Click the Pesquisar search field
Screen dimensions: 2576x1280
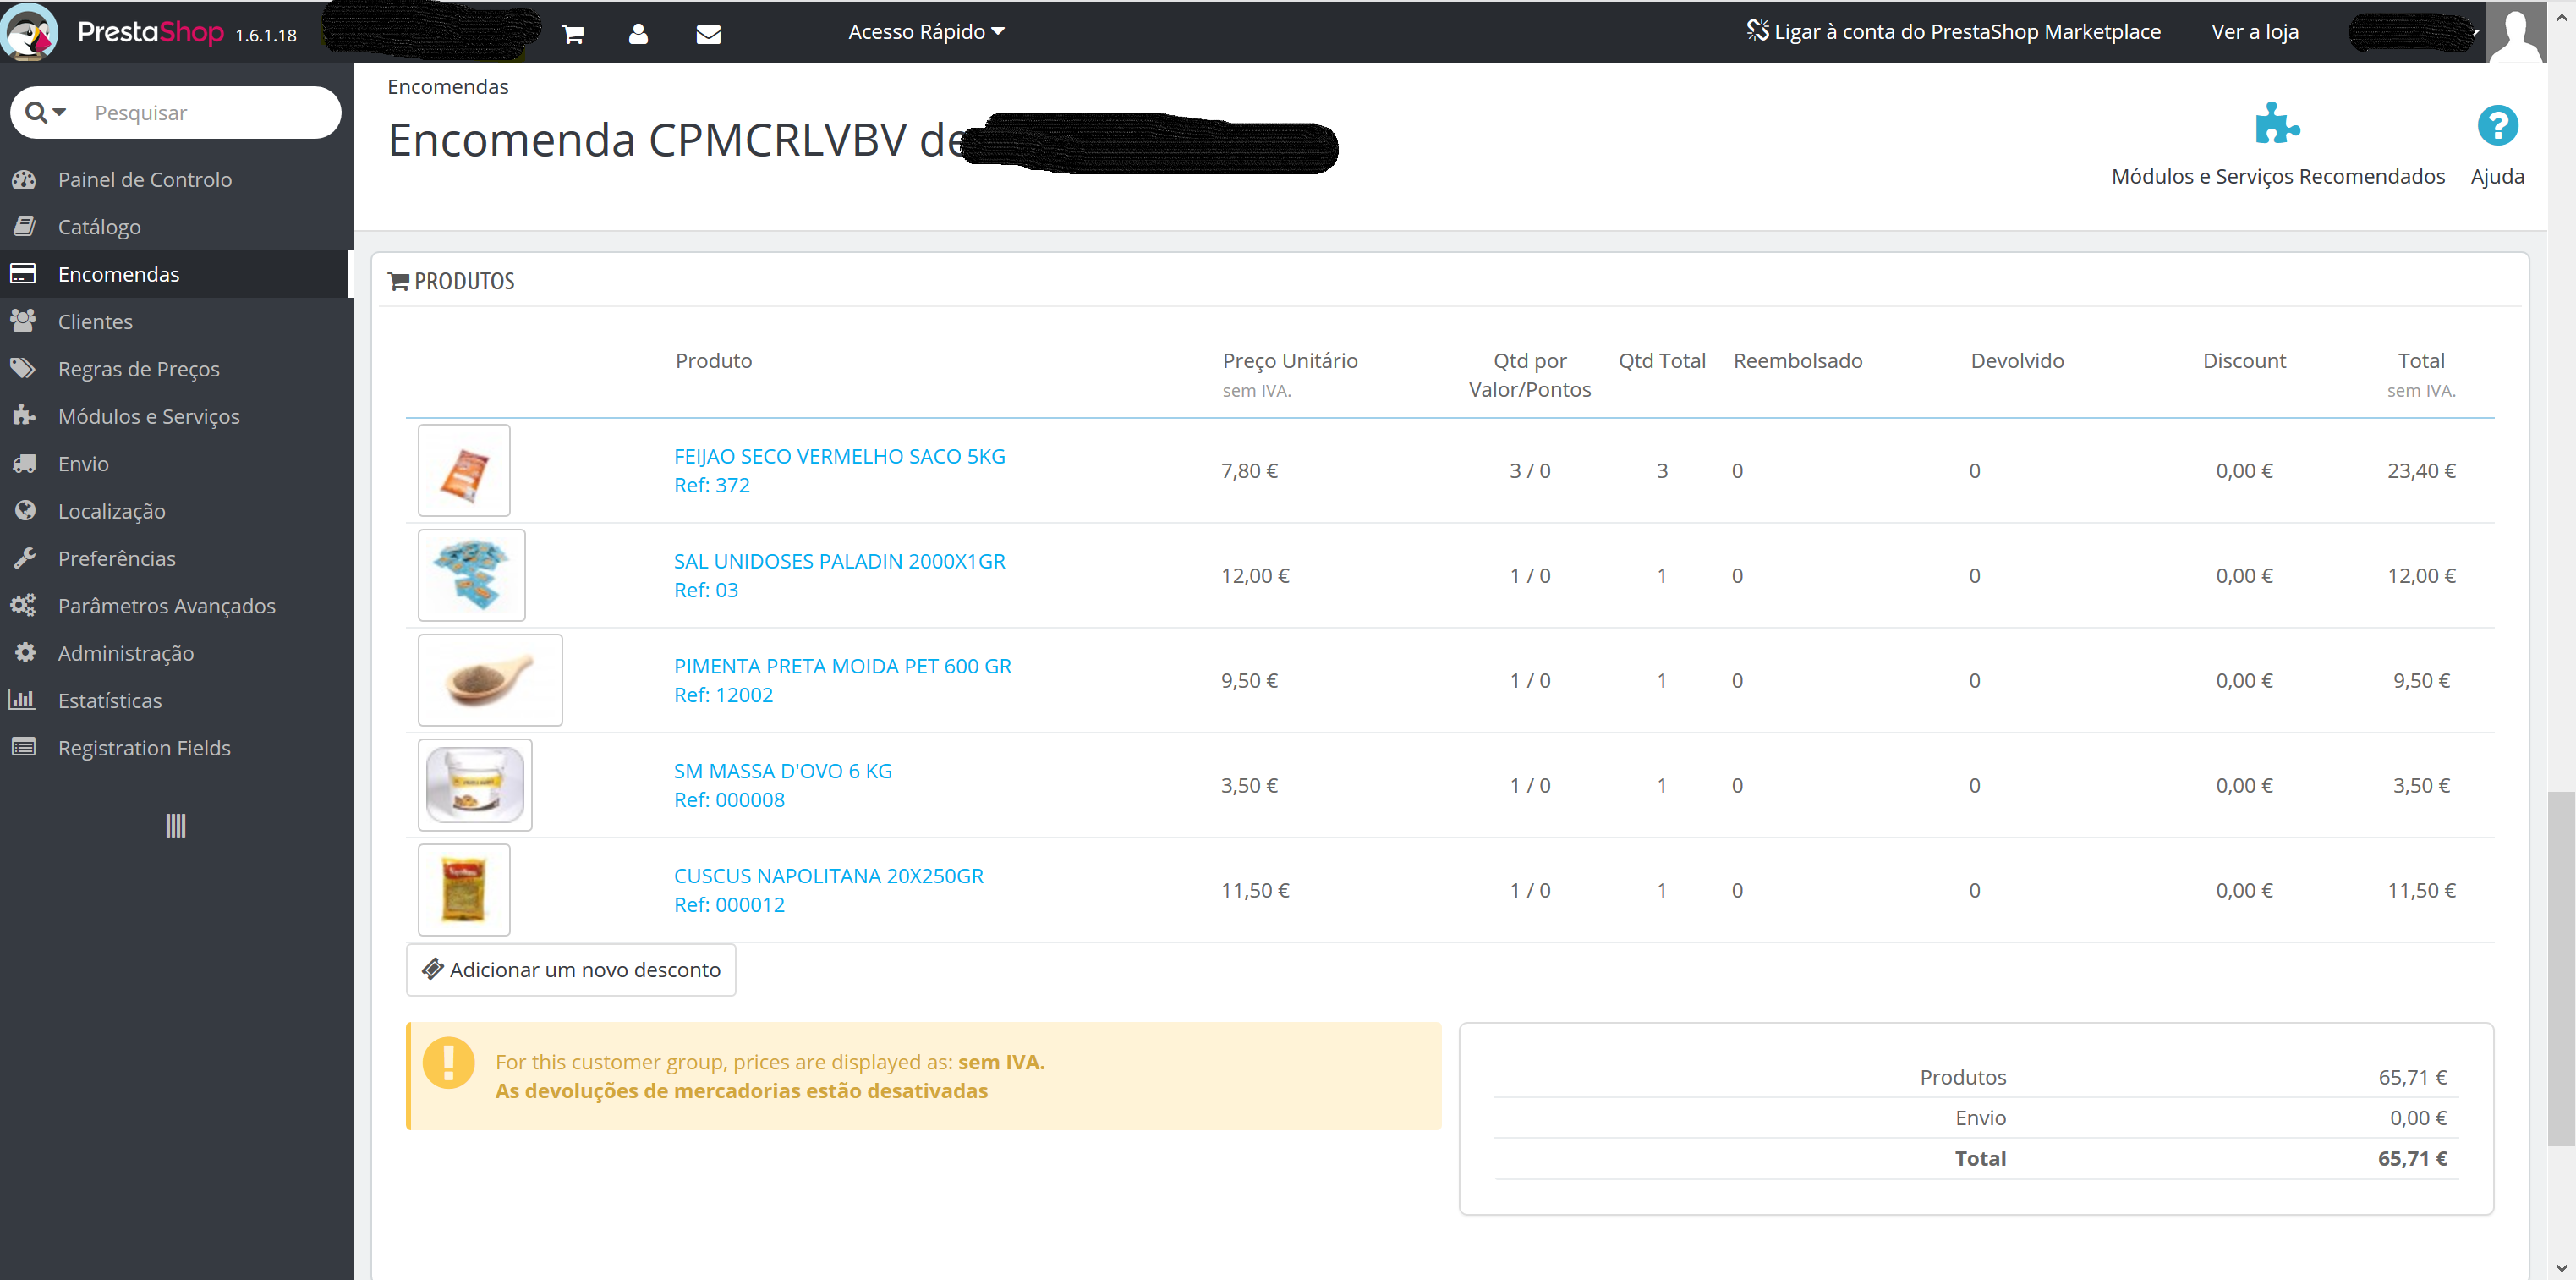click(x=210, y=112)
